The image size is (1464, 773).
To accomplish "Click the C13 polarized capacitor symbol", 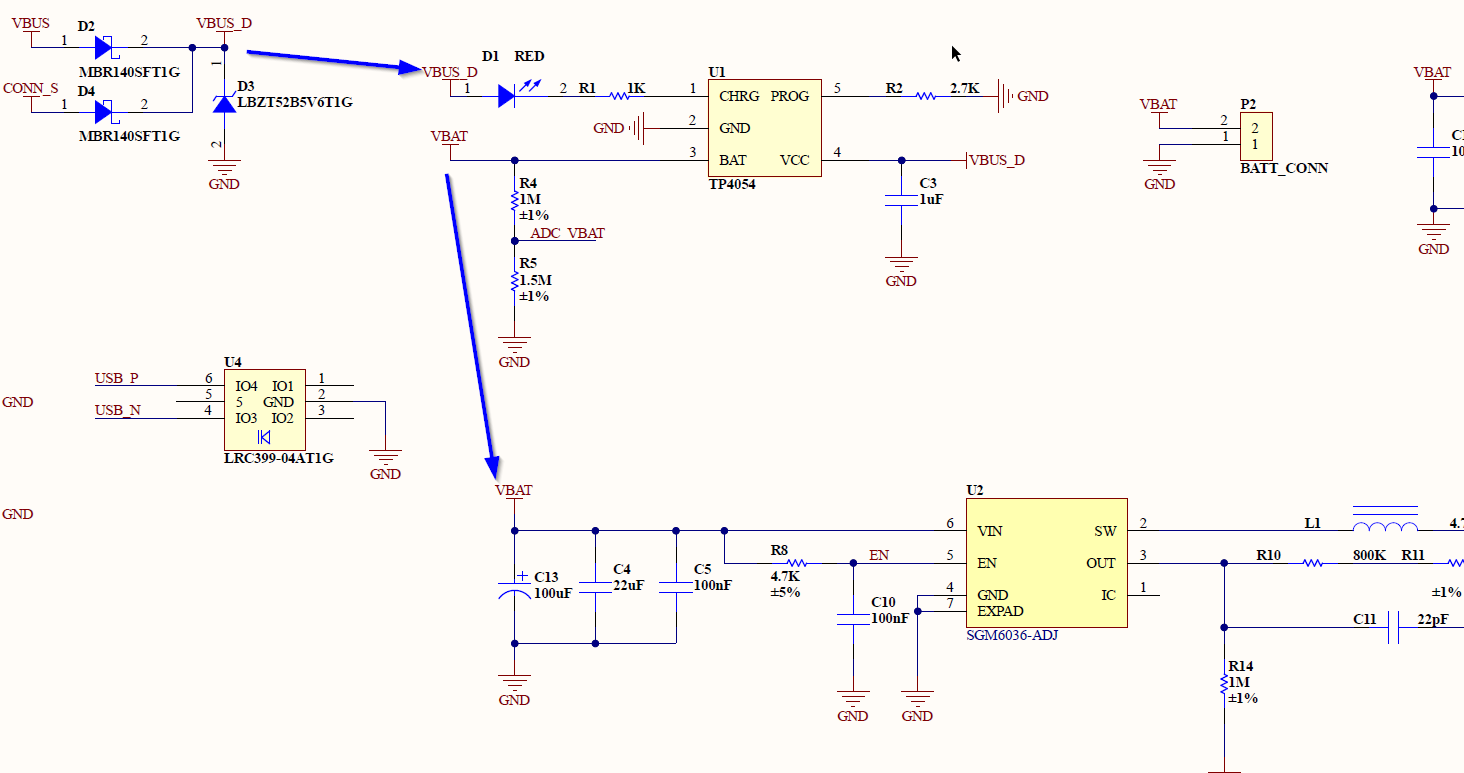I will 515,586.
